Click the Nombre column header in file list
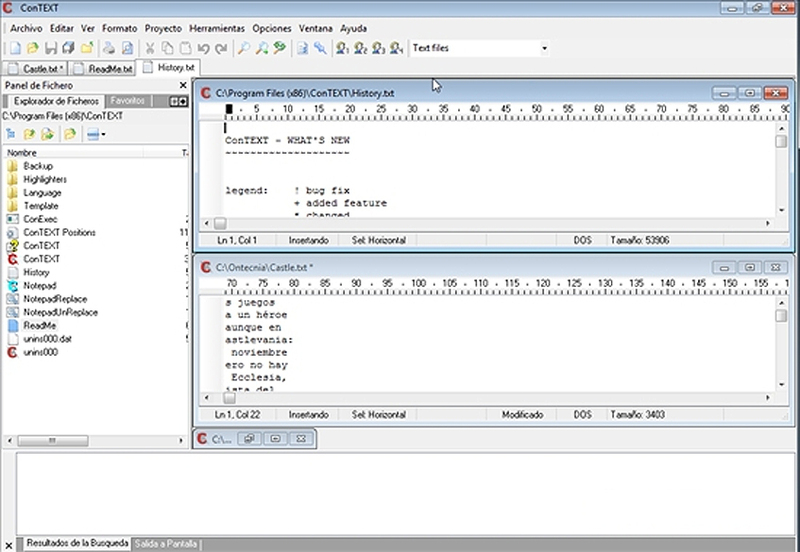 pos(73,153)
